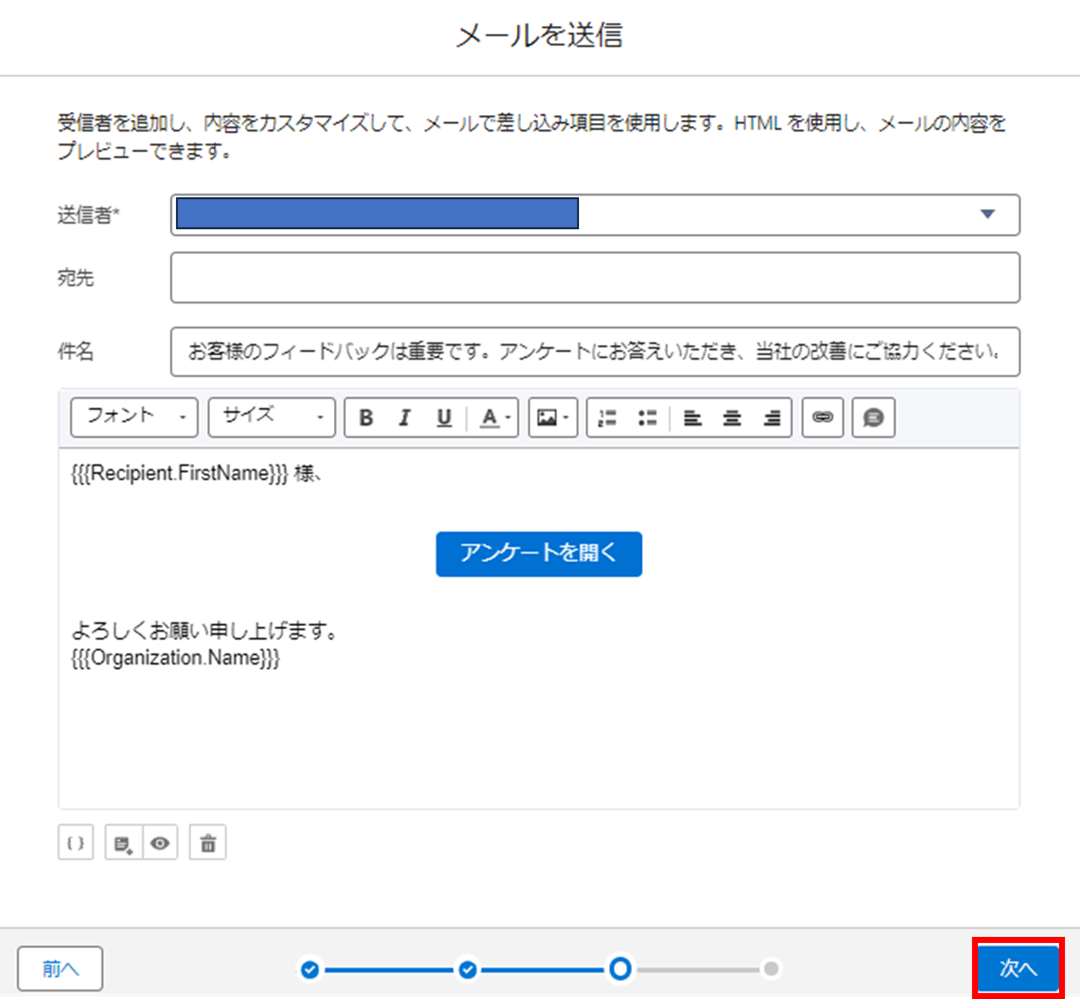Open the フォント dropdown
This screenshot has height=999, width=1080.
(x=135, y=418)
